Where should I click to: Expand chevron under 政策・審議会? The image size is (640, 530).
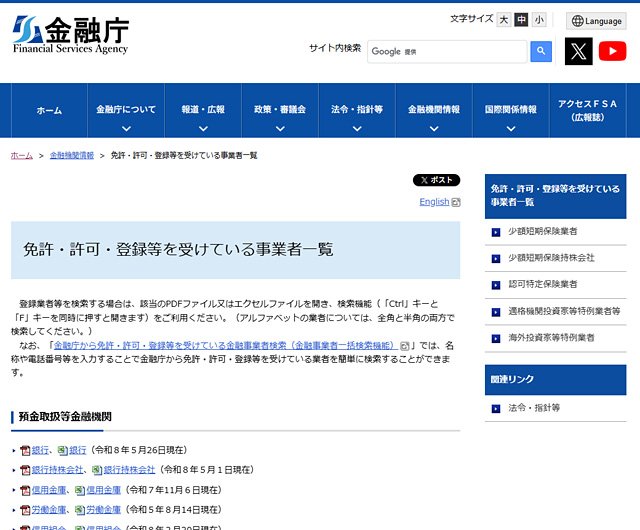point(280,129)
